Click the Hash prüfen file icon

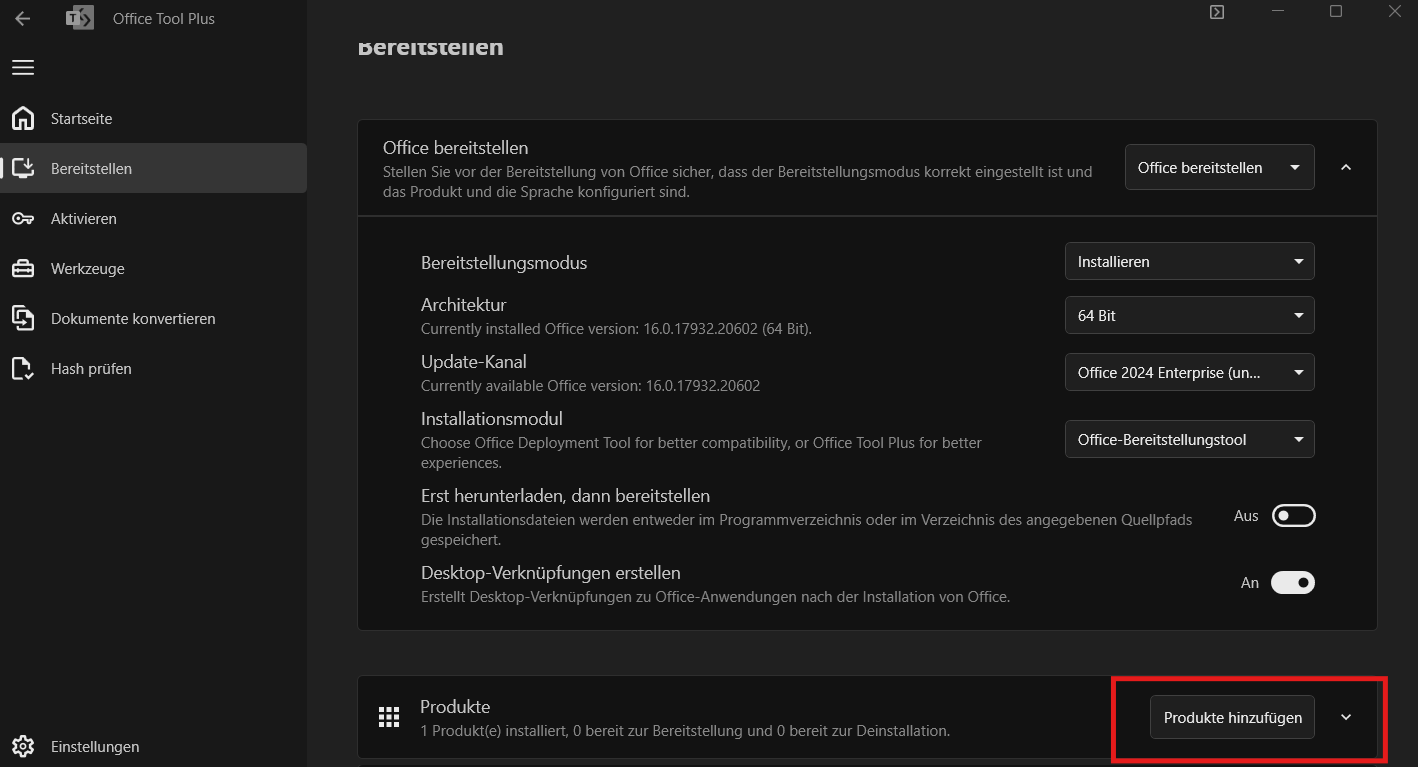coord(22,369)
